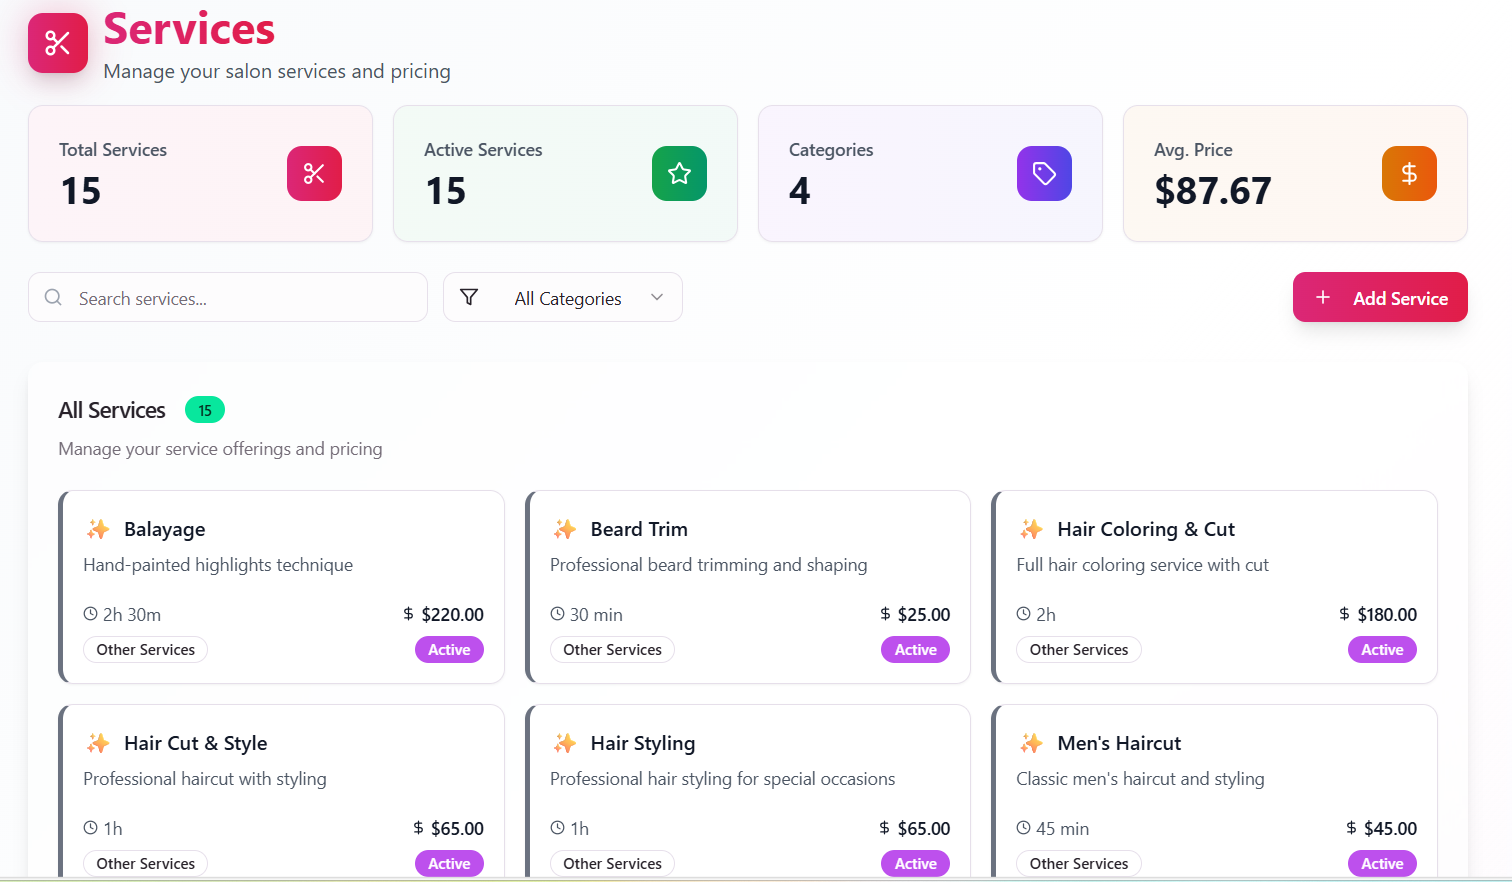Image resolution: width=1512 pixels, height=882 pixels.
Task: Open the Hair Styling service title
Action: click(642, 743)
